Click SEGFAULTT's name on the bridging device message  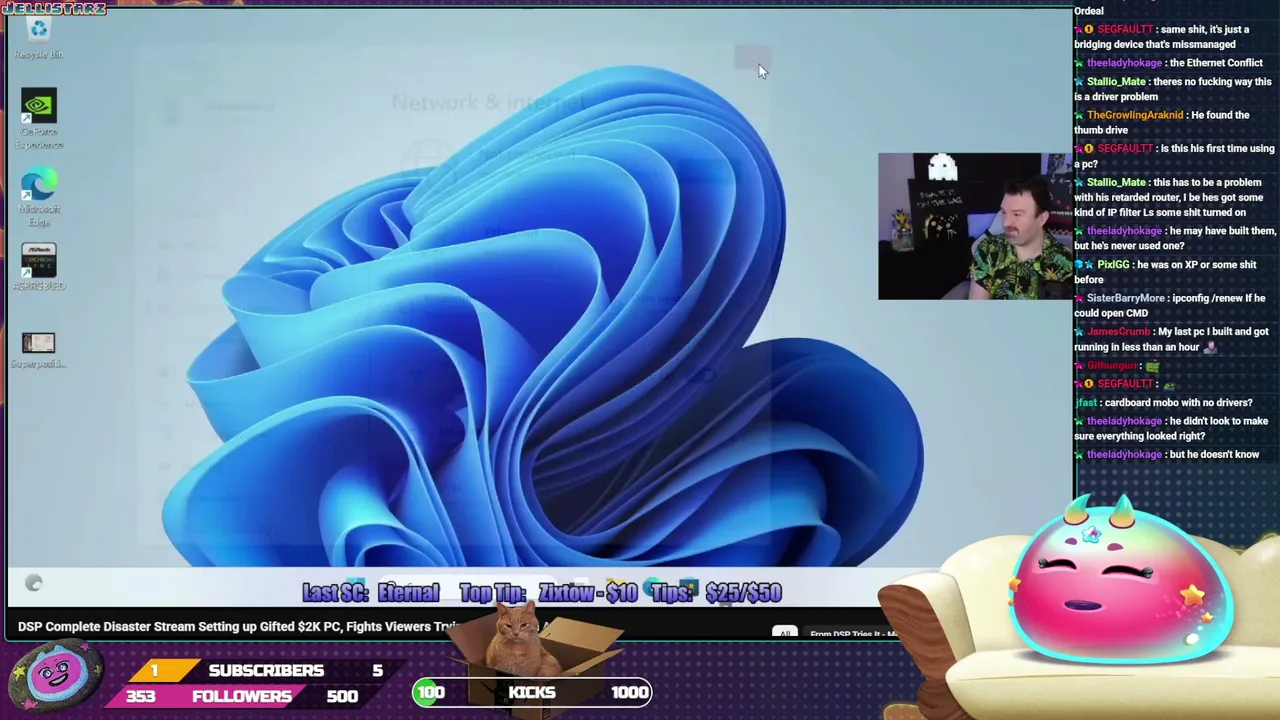(1125, 30)
